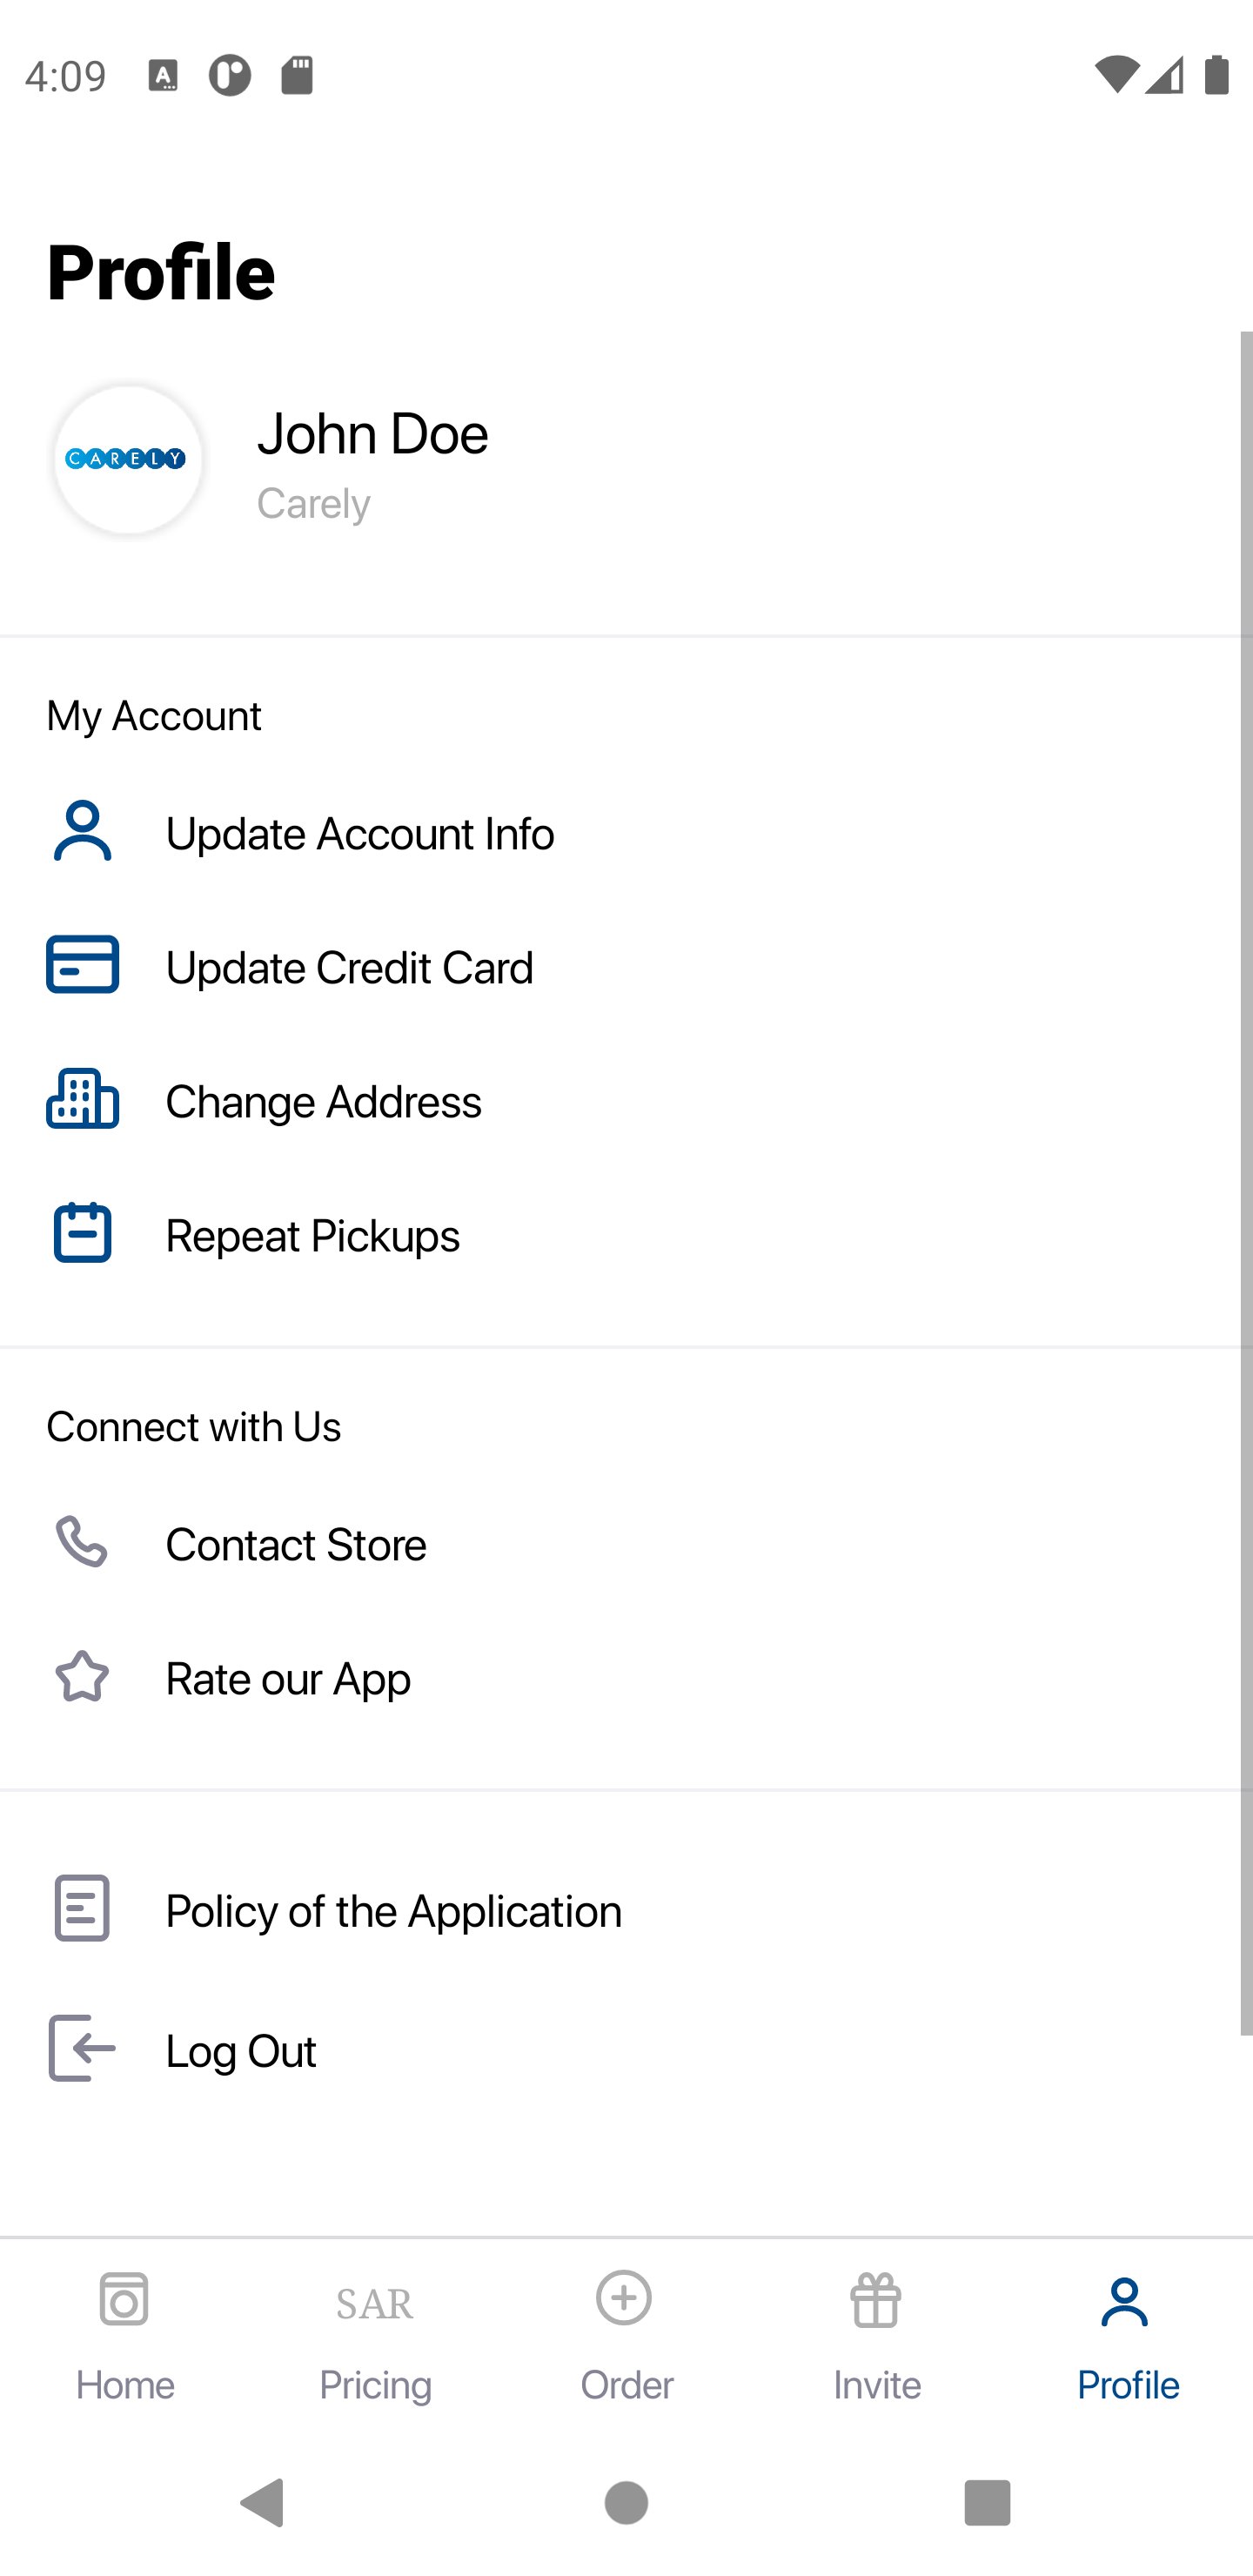Click the vertical scrollbar on the right edge
This screenshot has width=1253, height=2576.
pos(1245,1182)
